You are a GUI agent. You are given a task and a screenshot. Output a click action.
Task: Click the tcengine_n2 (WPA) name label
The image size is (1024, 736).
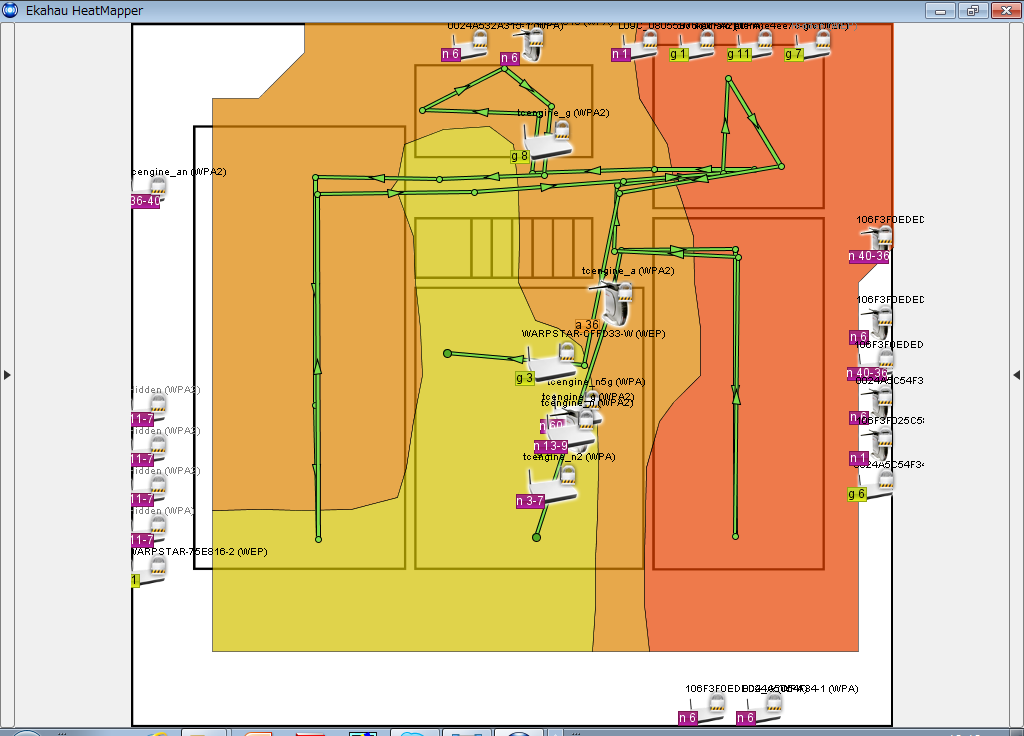569,456
